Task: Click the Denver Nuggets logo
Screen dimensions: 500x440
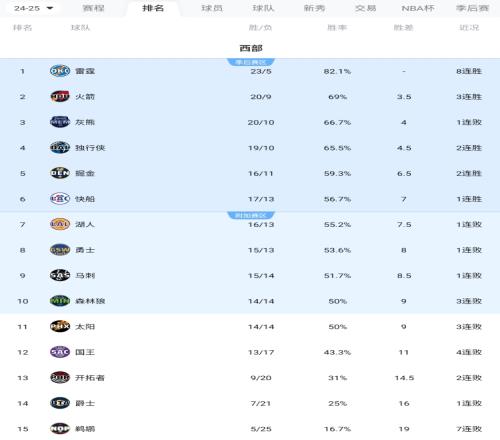Action: pos(60,173)
